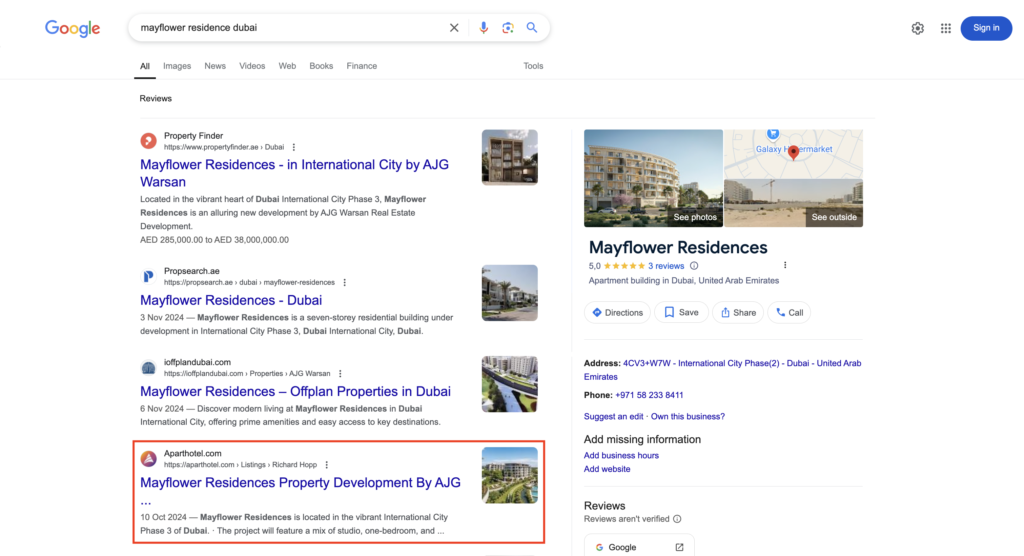Show more options for ioffplandubai.com result

[340, 374]
